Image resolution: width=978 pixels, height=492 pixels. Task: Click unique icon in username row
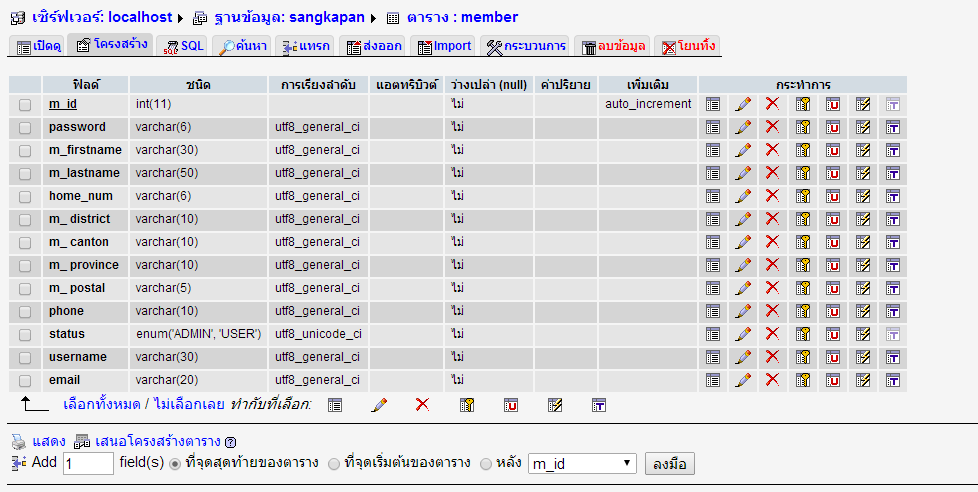pos(833,357)
